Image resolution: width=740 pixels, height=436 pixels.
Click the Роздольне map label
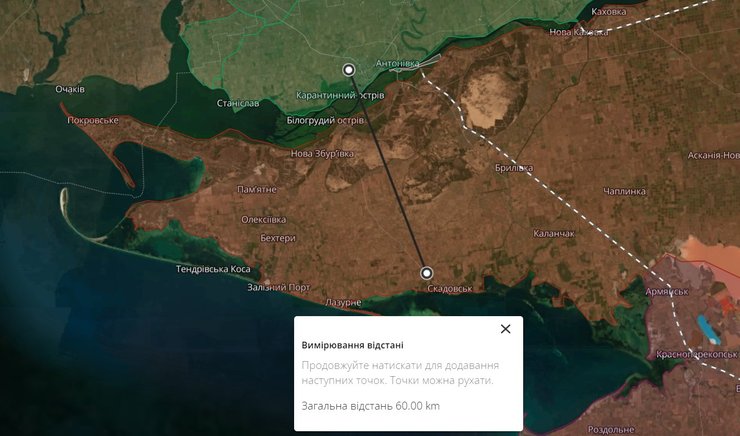pyautogui.click(x=611, y=429)
